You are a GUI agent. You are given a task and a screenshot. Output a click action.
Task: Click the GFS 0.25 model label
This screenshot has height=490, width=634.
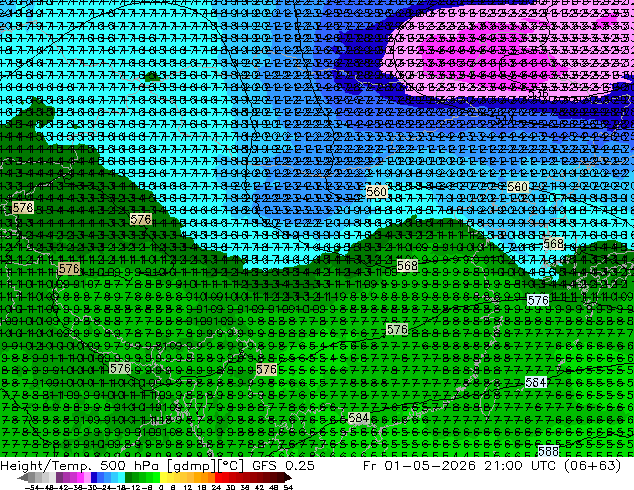click(x=283, y=465)
